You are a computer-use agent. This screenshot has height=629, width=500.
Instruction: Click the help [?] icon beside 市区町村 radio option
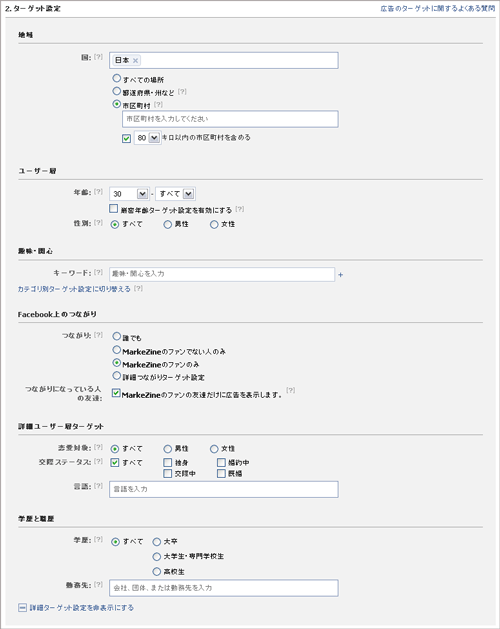pos(158,105)
